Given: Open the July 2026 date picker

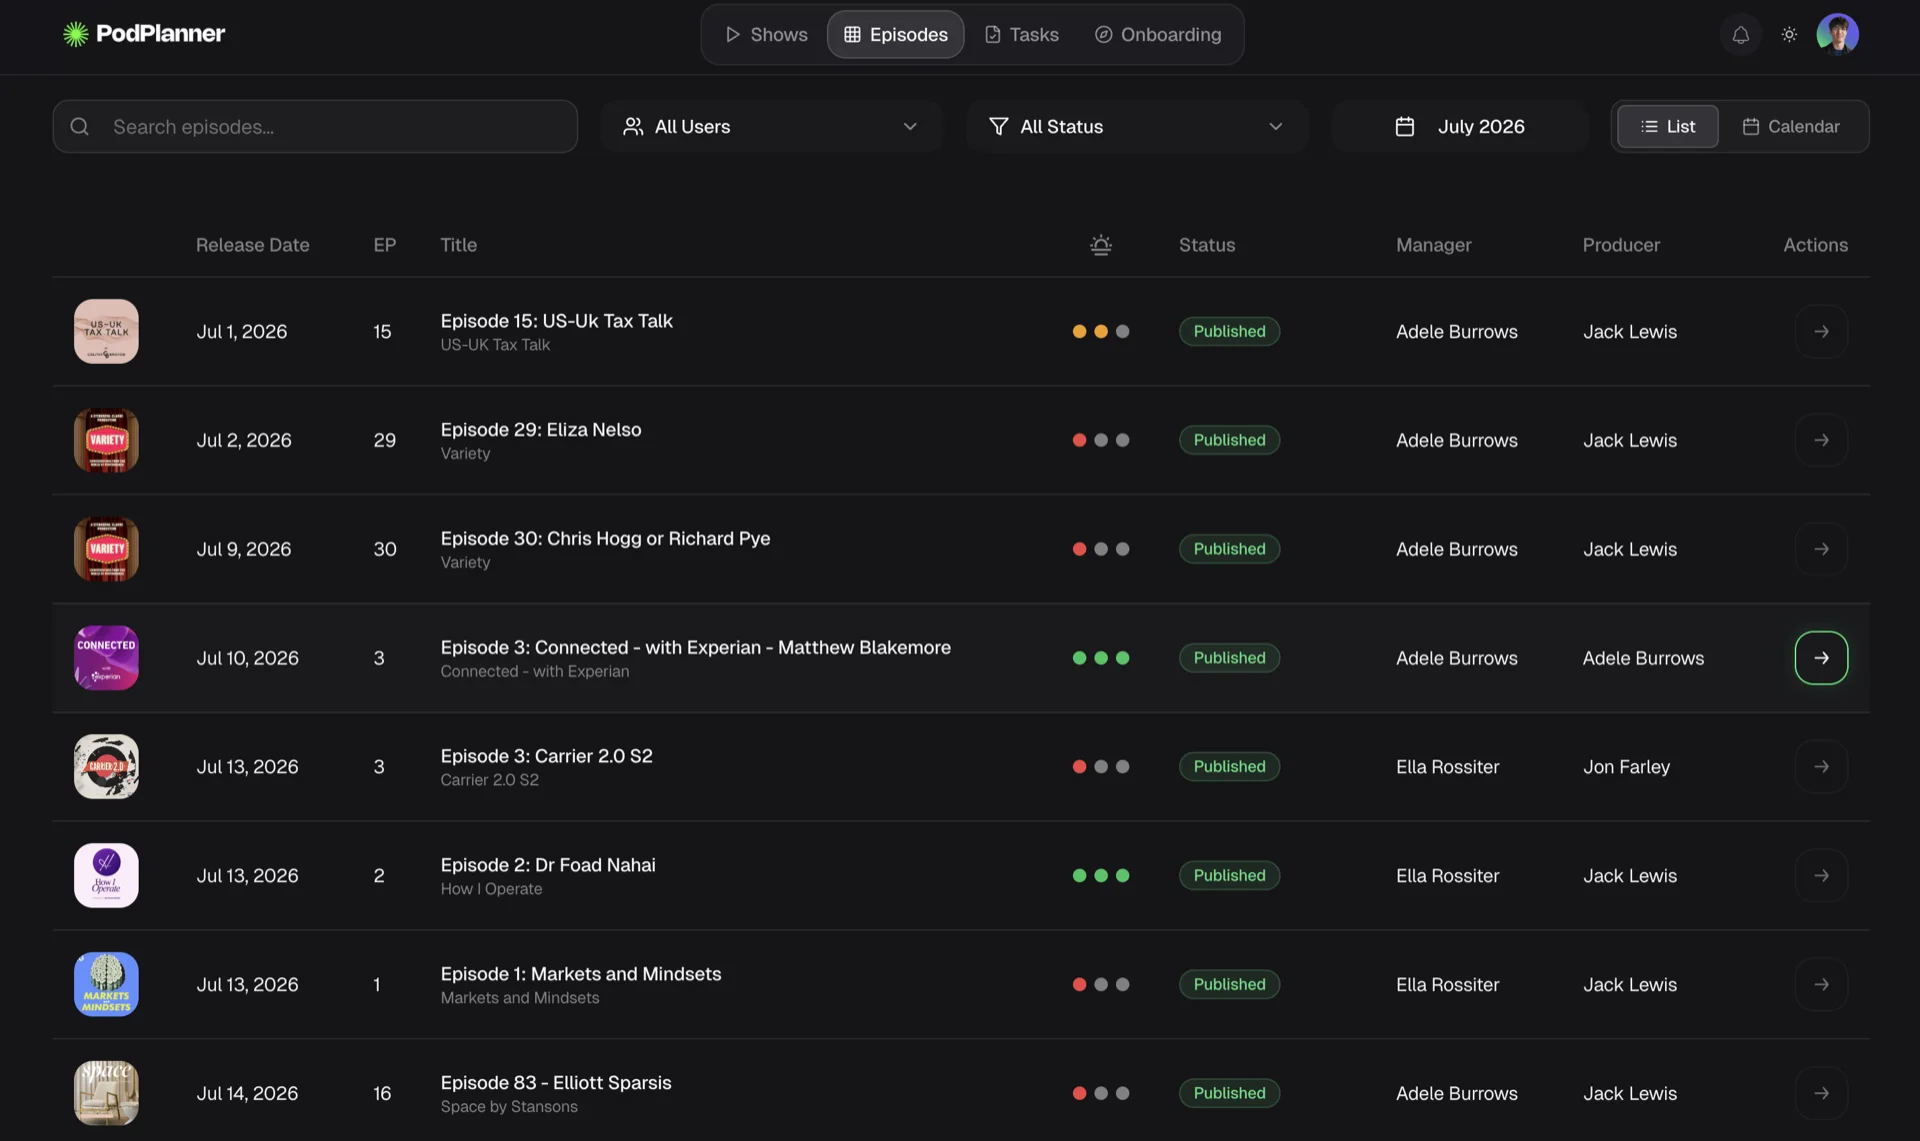Looking at the screenshot, I should coord(1459,126).
